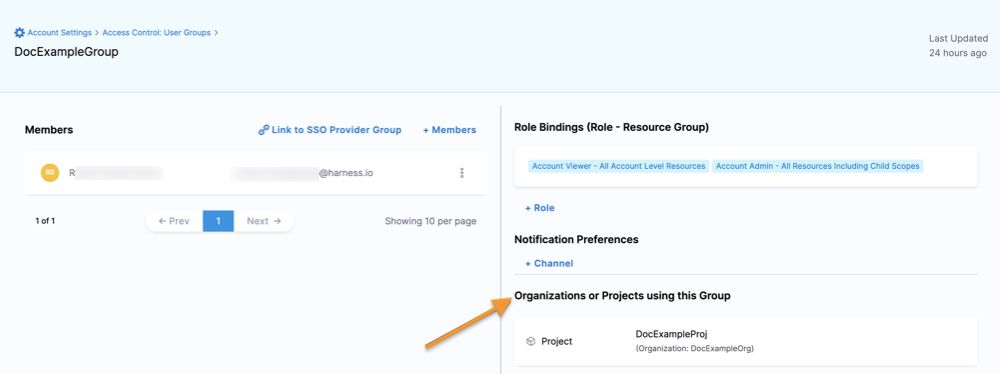Go to next page with Next
This screenshot has width=1000, height=374.
coord(264,221)
